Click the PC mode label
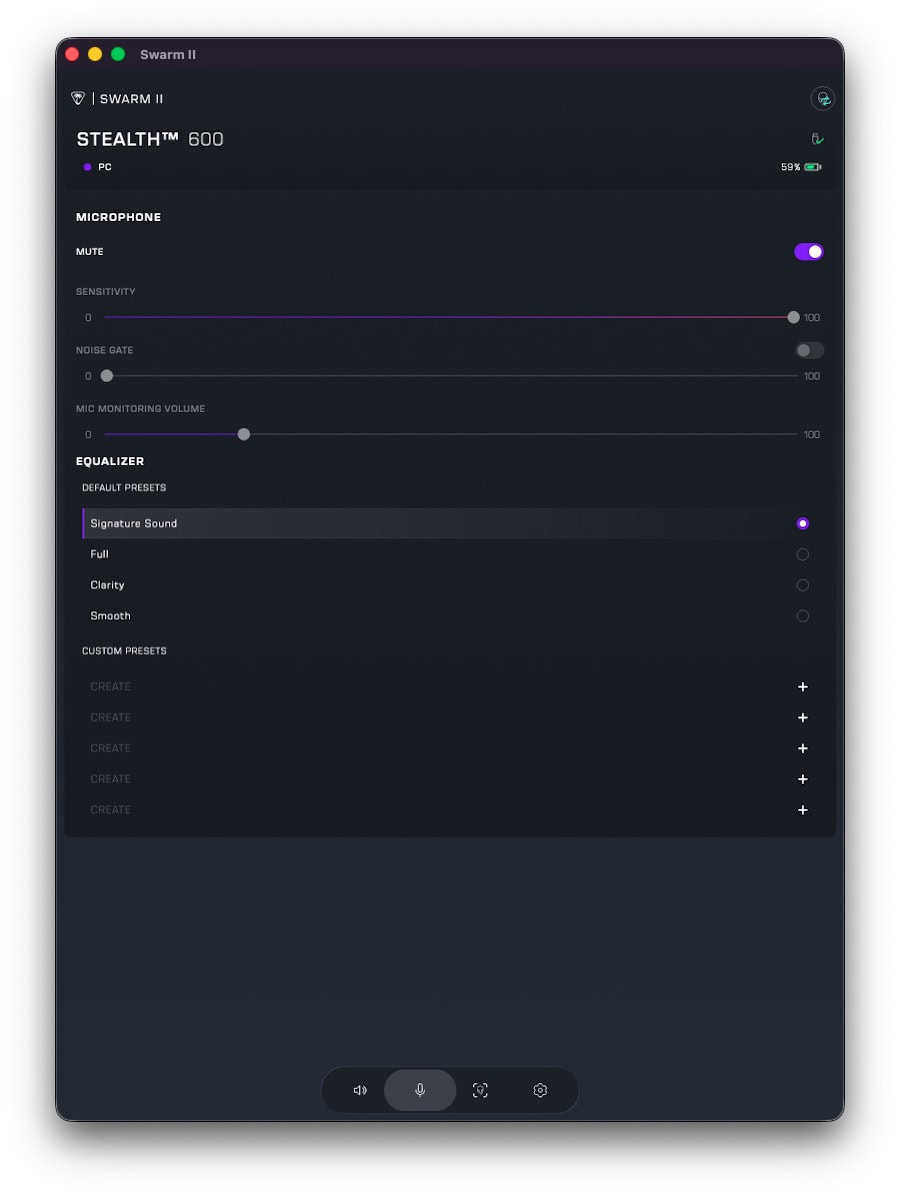This screenshot has width=900, height=1195. point(105,167)
